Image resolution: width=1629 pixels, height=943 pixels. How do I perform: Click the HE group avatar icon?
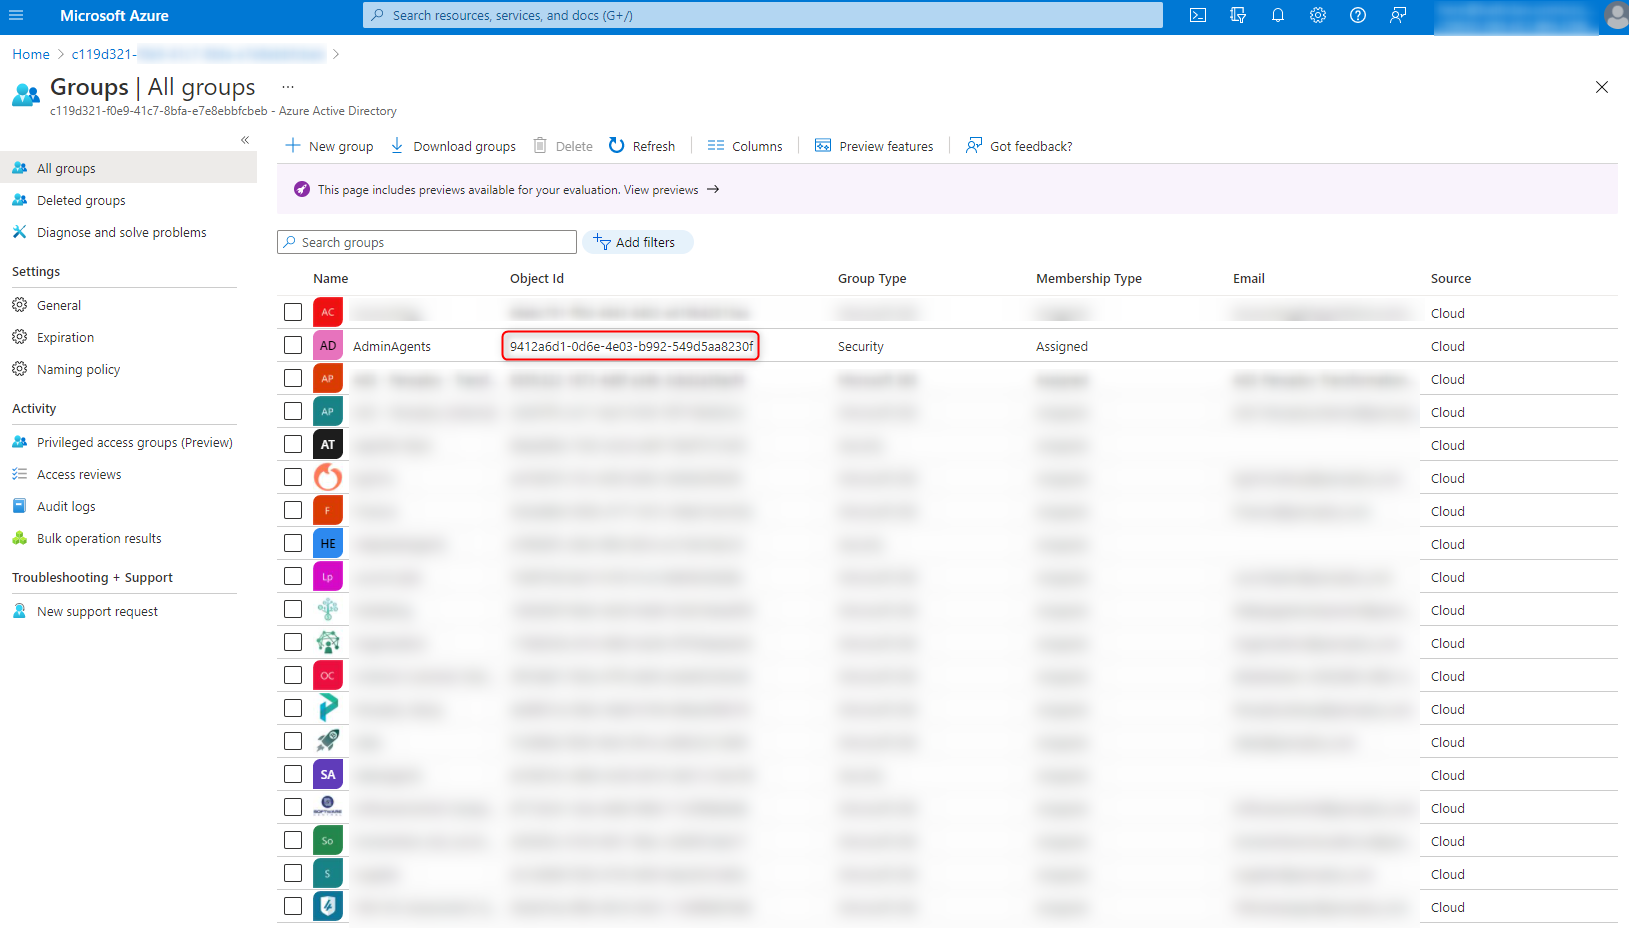tap(328, 543)
